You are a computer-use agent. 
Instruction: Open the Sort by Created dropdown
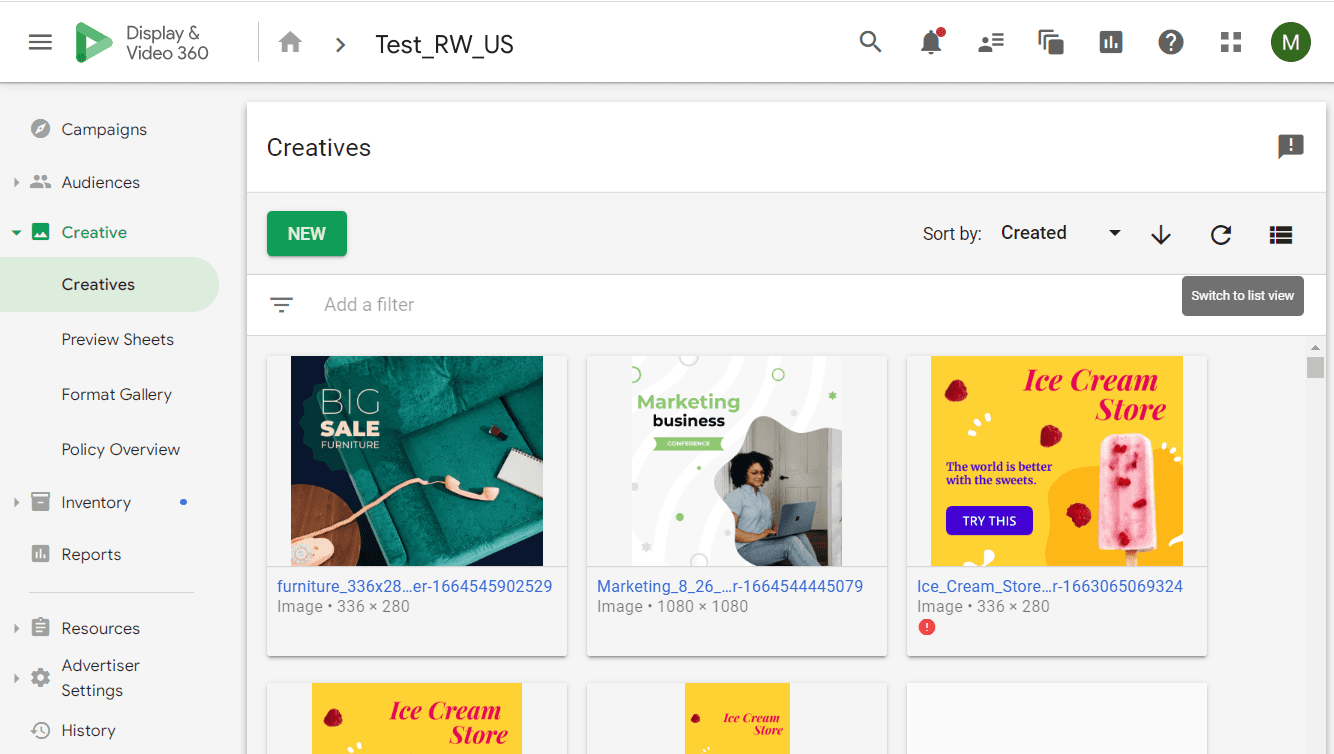coord(1061,233)
